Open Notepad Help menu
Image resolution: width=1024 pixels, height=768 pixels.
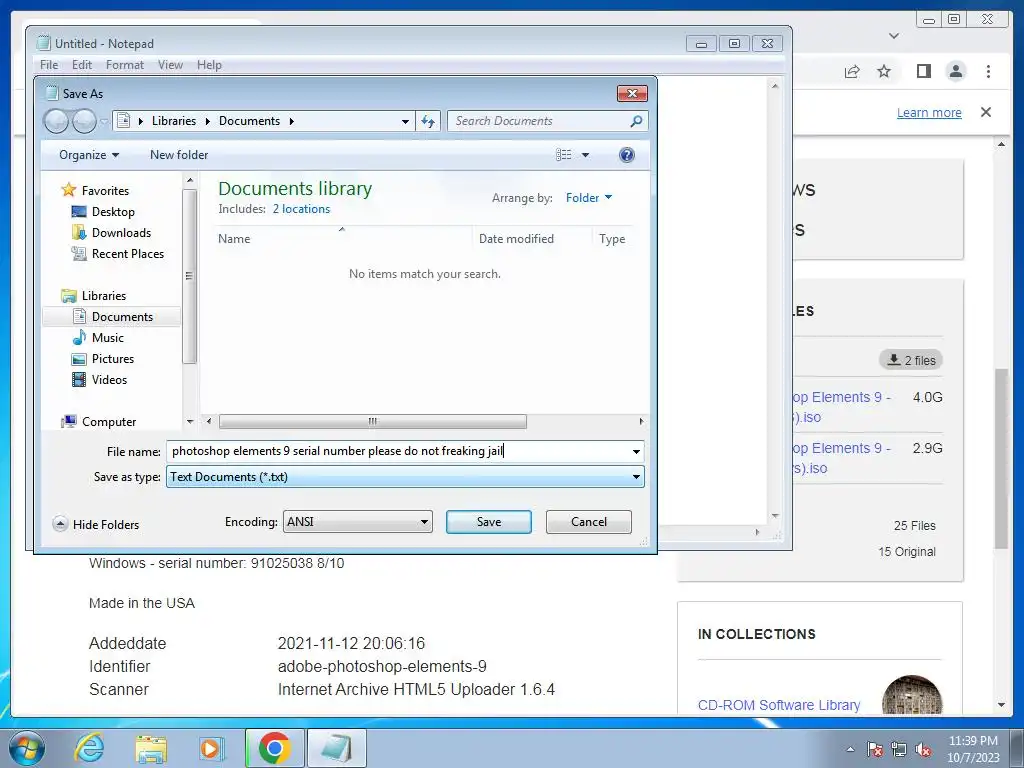click(x=209, y=65)
